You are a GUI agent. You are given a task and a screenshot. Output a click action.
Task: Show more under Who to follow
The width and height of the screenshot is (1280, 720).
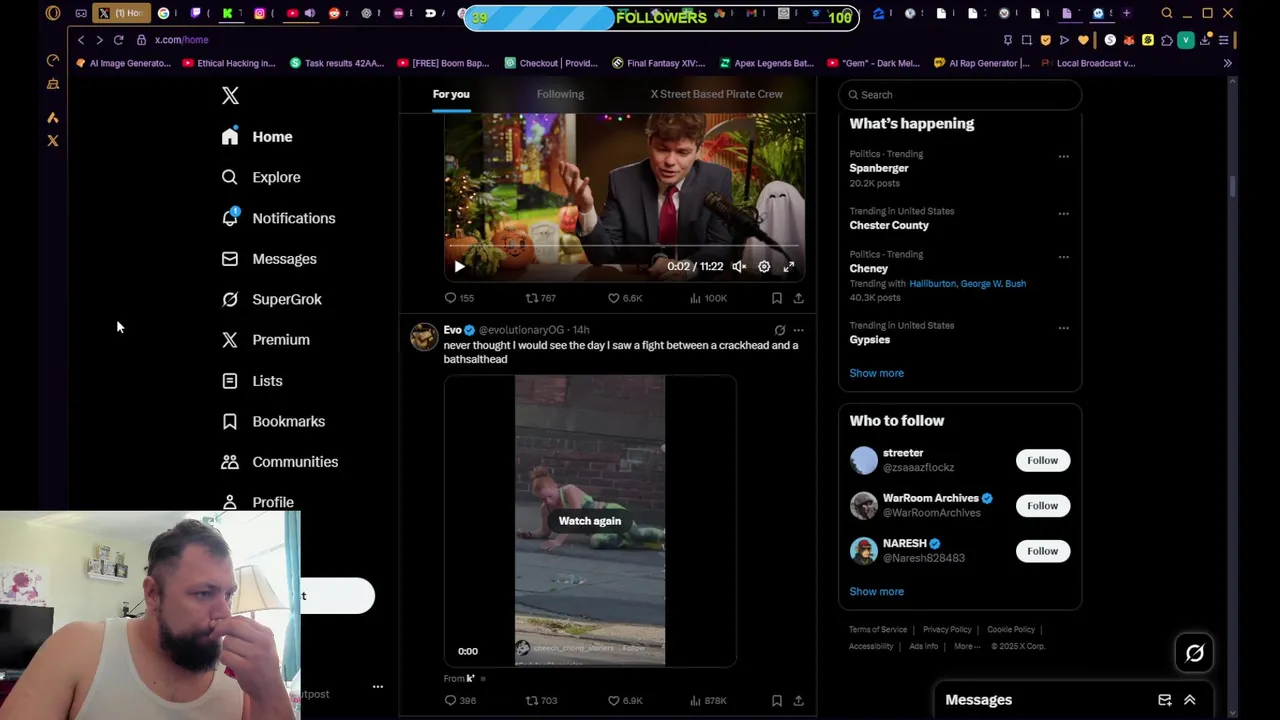click(876, 591)
